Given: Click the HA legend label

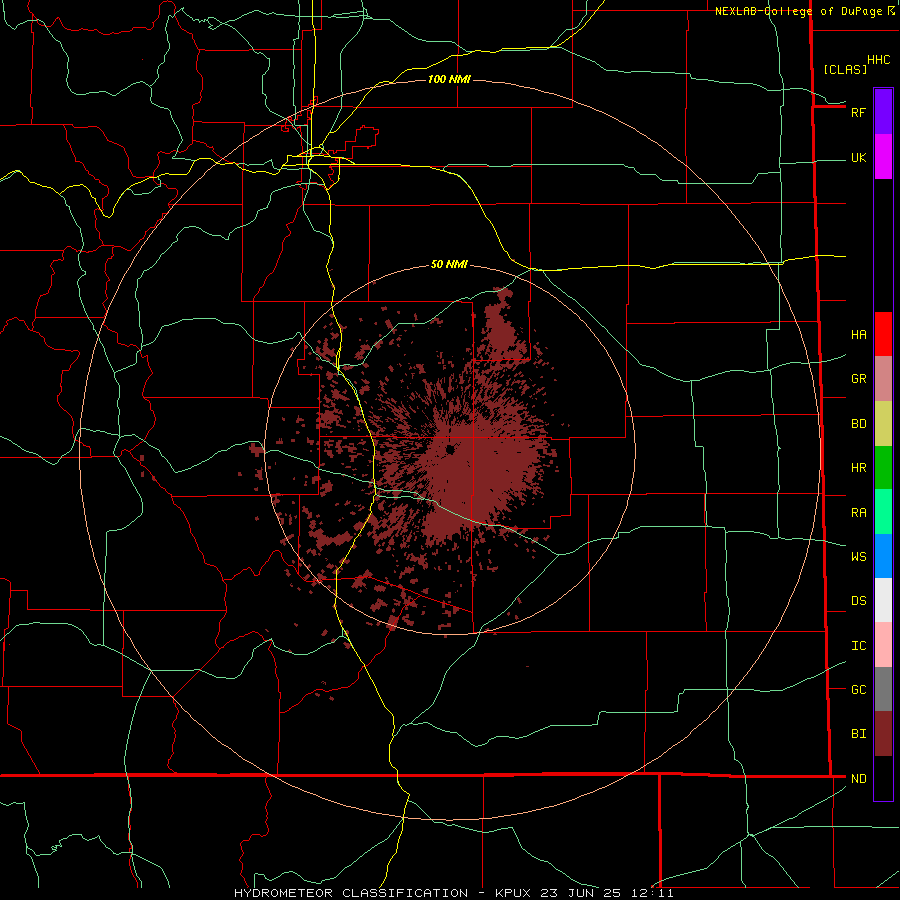Looking at the screenshot, I should click(x=858, y=335).
